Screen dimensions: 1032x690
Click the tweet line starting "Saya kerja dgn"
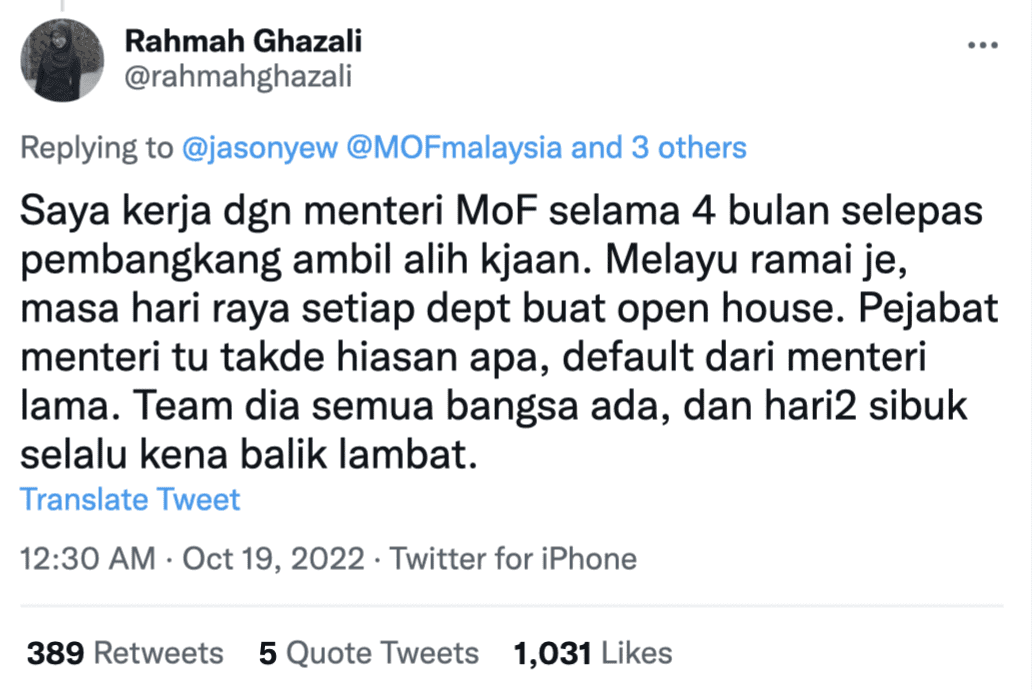tap(502, 211)
